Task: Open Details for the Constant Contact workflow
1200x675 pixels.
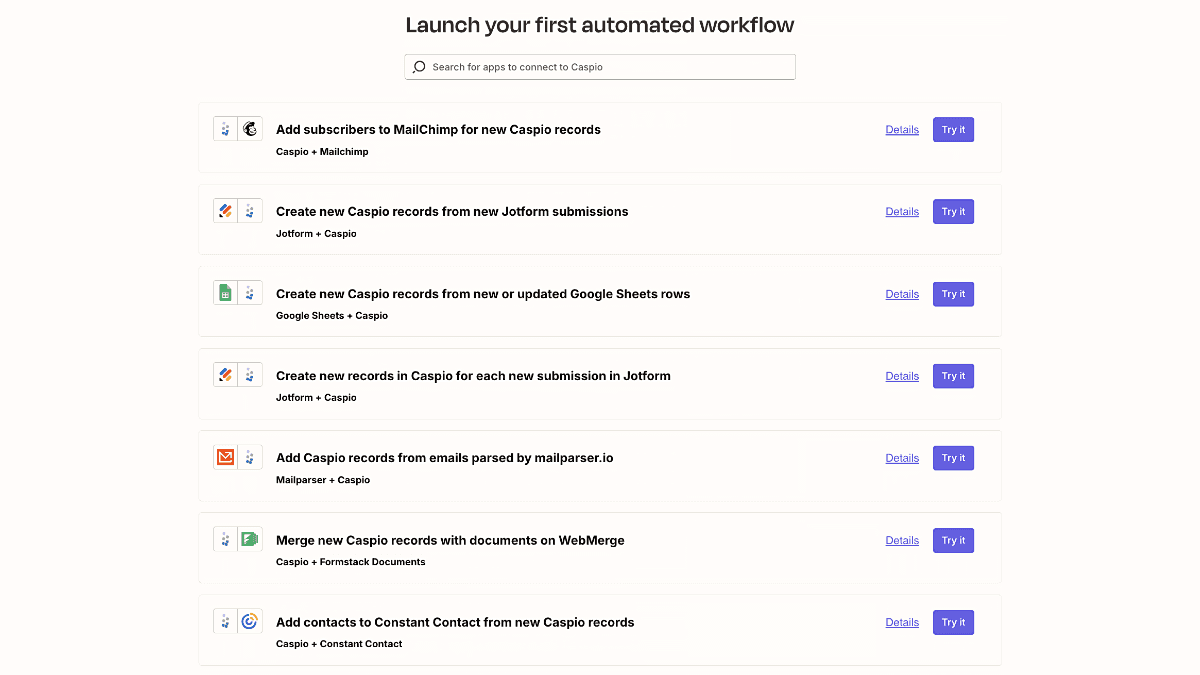Action: 902,621
